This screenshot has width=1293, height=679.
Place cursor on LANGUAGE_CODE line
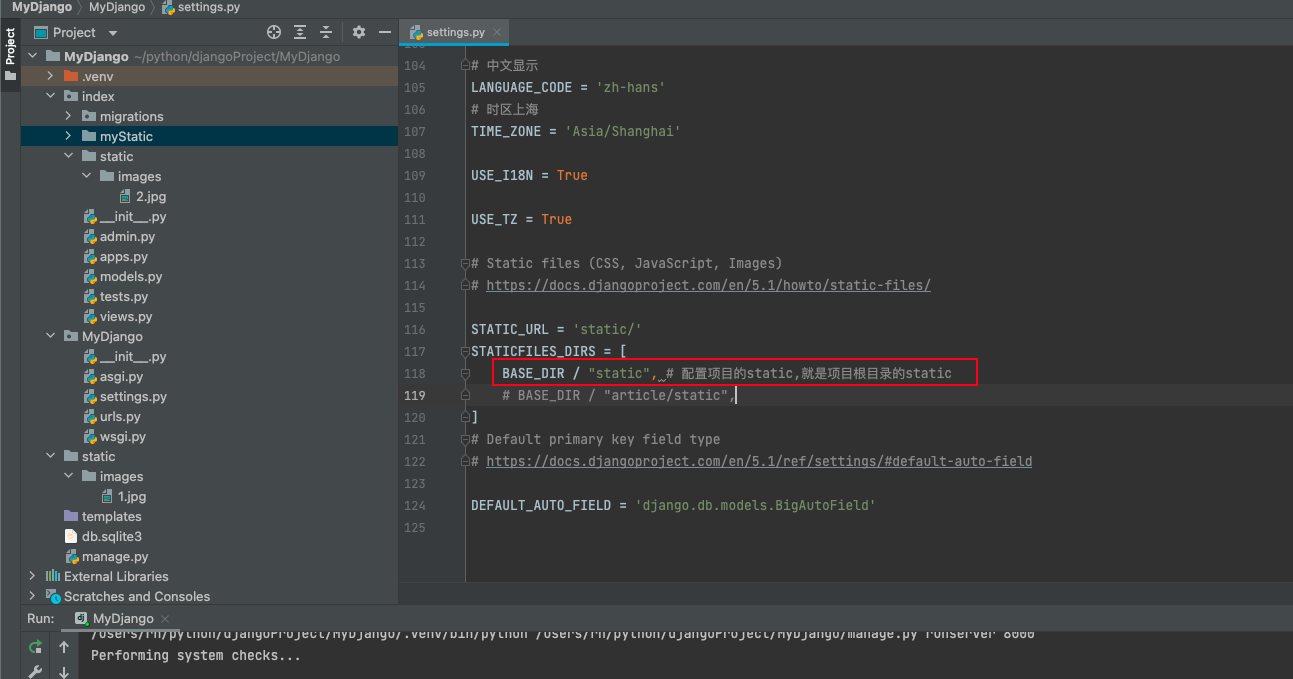point(568,87)
